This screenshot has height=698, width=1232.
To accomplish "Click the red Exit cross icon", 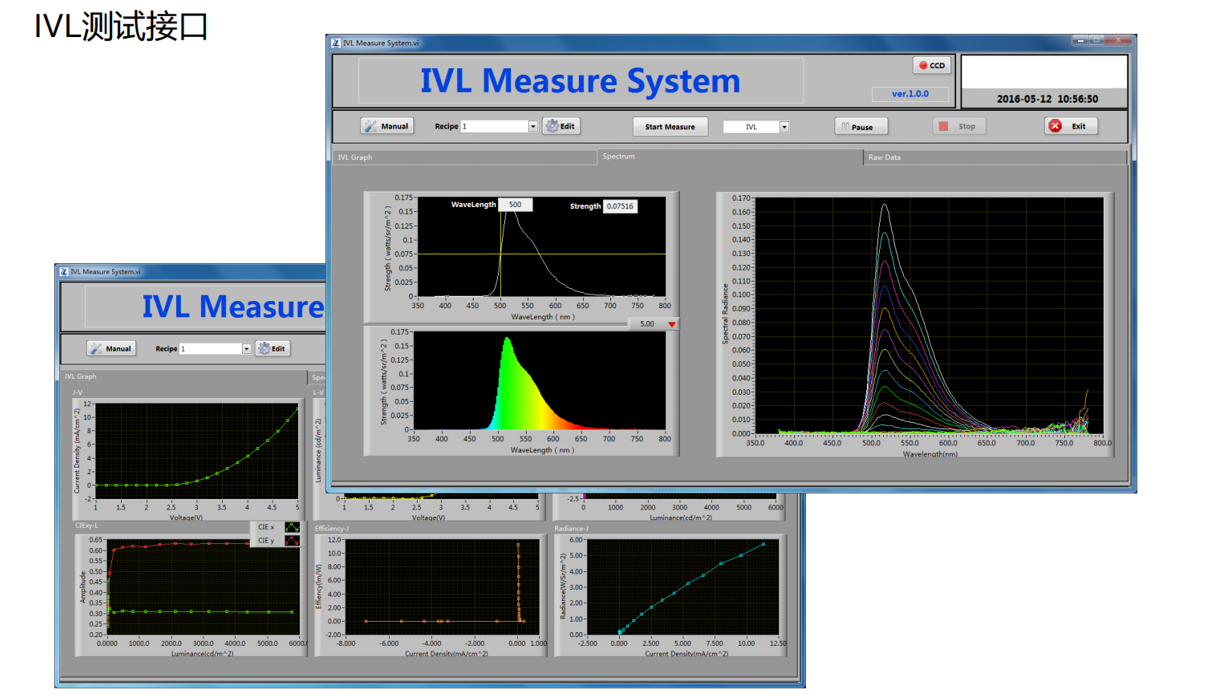I will 1055,126.
